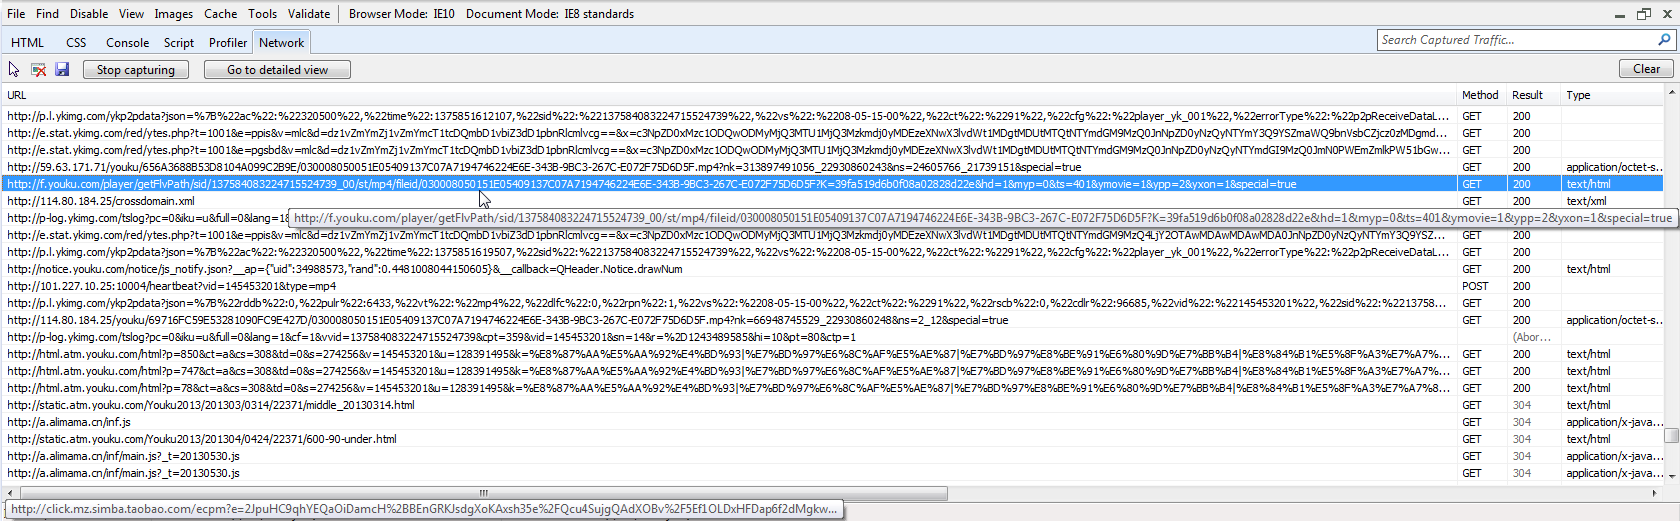1680x521 pixels.
Task: Switch to the Profiler tab
Action: coord(228,43)
